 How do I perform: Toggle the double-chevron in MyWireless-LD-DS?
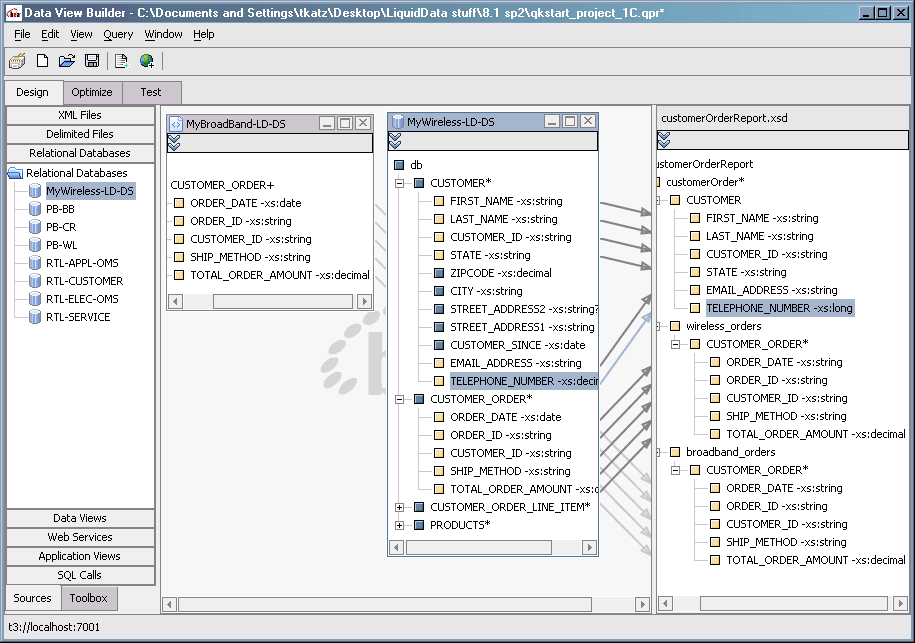[396, 140]
